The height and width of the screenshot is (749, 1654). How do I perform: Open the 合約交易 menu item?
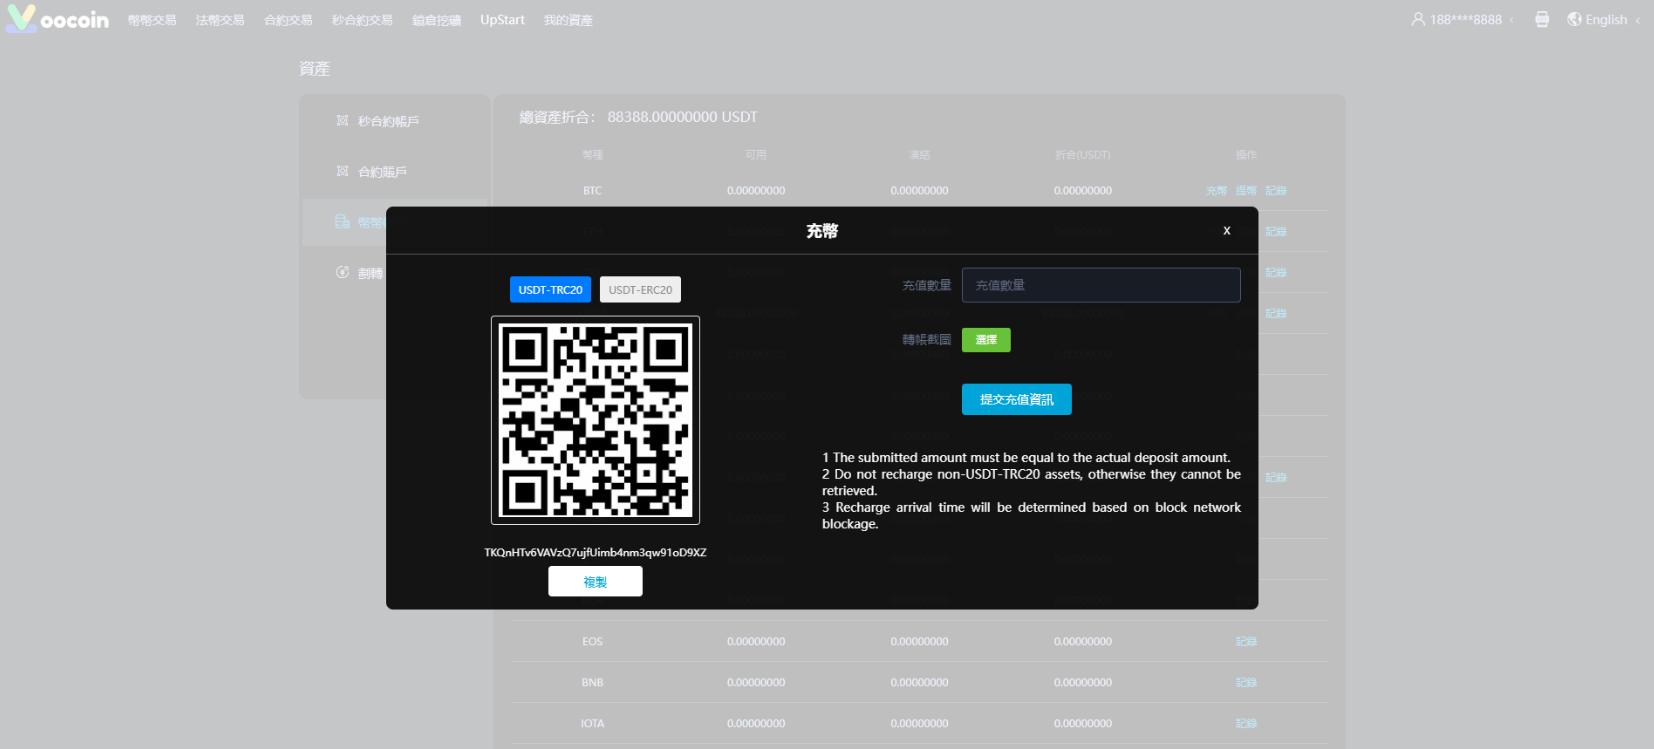pyautogui.click(x=288, y=20)
